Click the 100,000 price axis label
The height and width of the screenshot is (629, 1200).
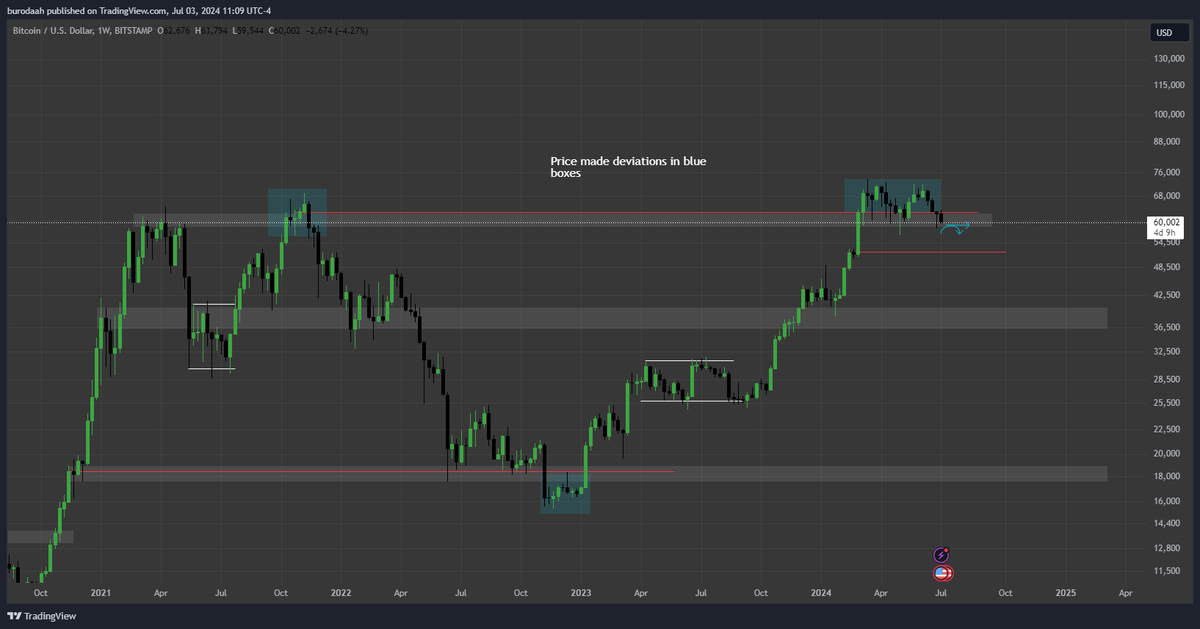click(x=1168, y=114)
